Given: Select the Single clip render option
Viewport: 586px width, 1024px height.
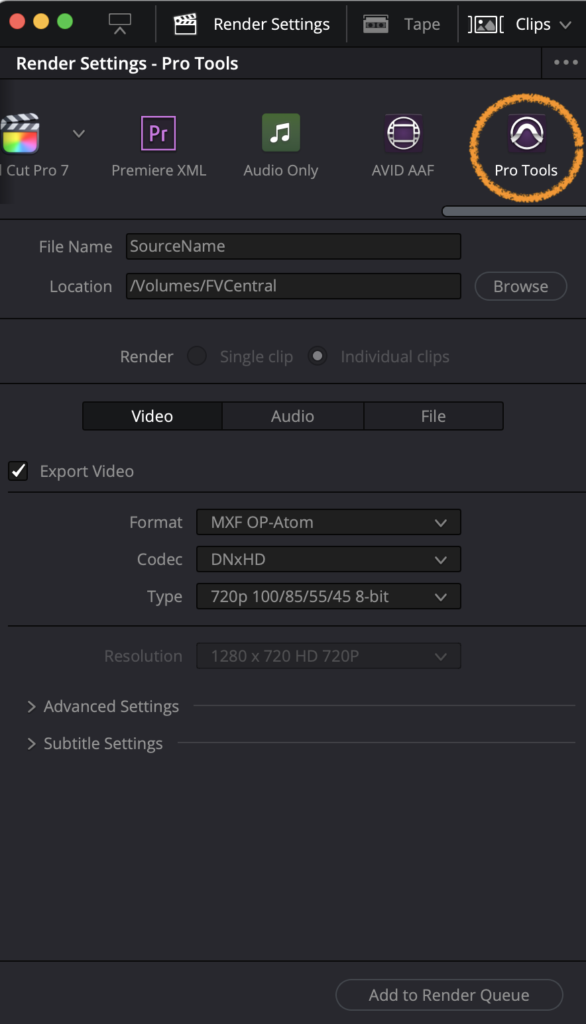Looking at the screenshot, I should (197, 356).
